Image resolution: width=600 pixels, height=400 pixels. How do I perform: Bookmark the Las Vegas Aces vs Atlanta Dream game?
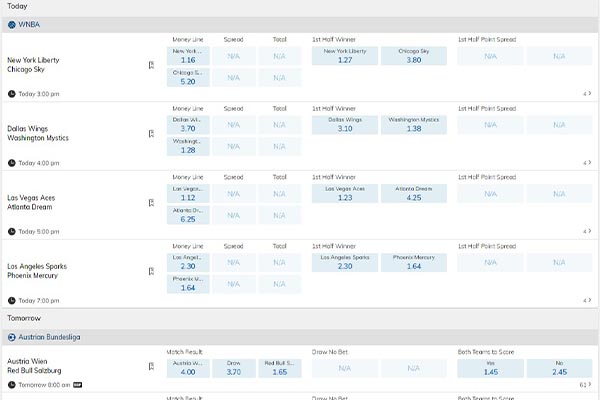(151, 202)
